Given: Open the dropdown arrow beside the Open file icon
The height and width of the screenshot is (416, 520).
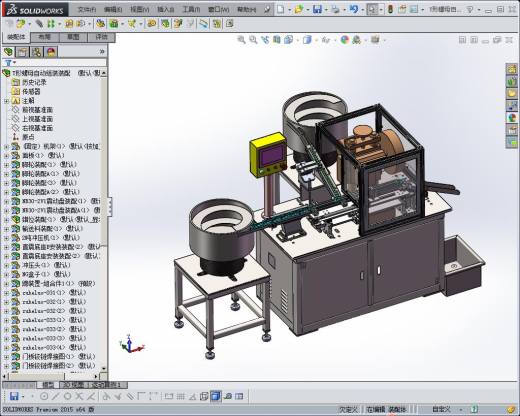Looking at the screenshot, I should pos(307,10).
